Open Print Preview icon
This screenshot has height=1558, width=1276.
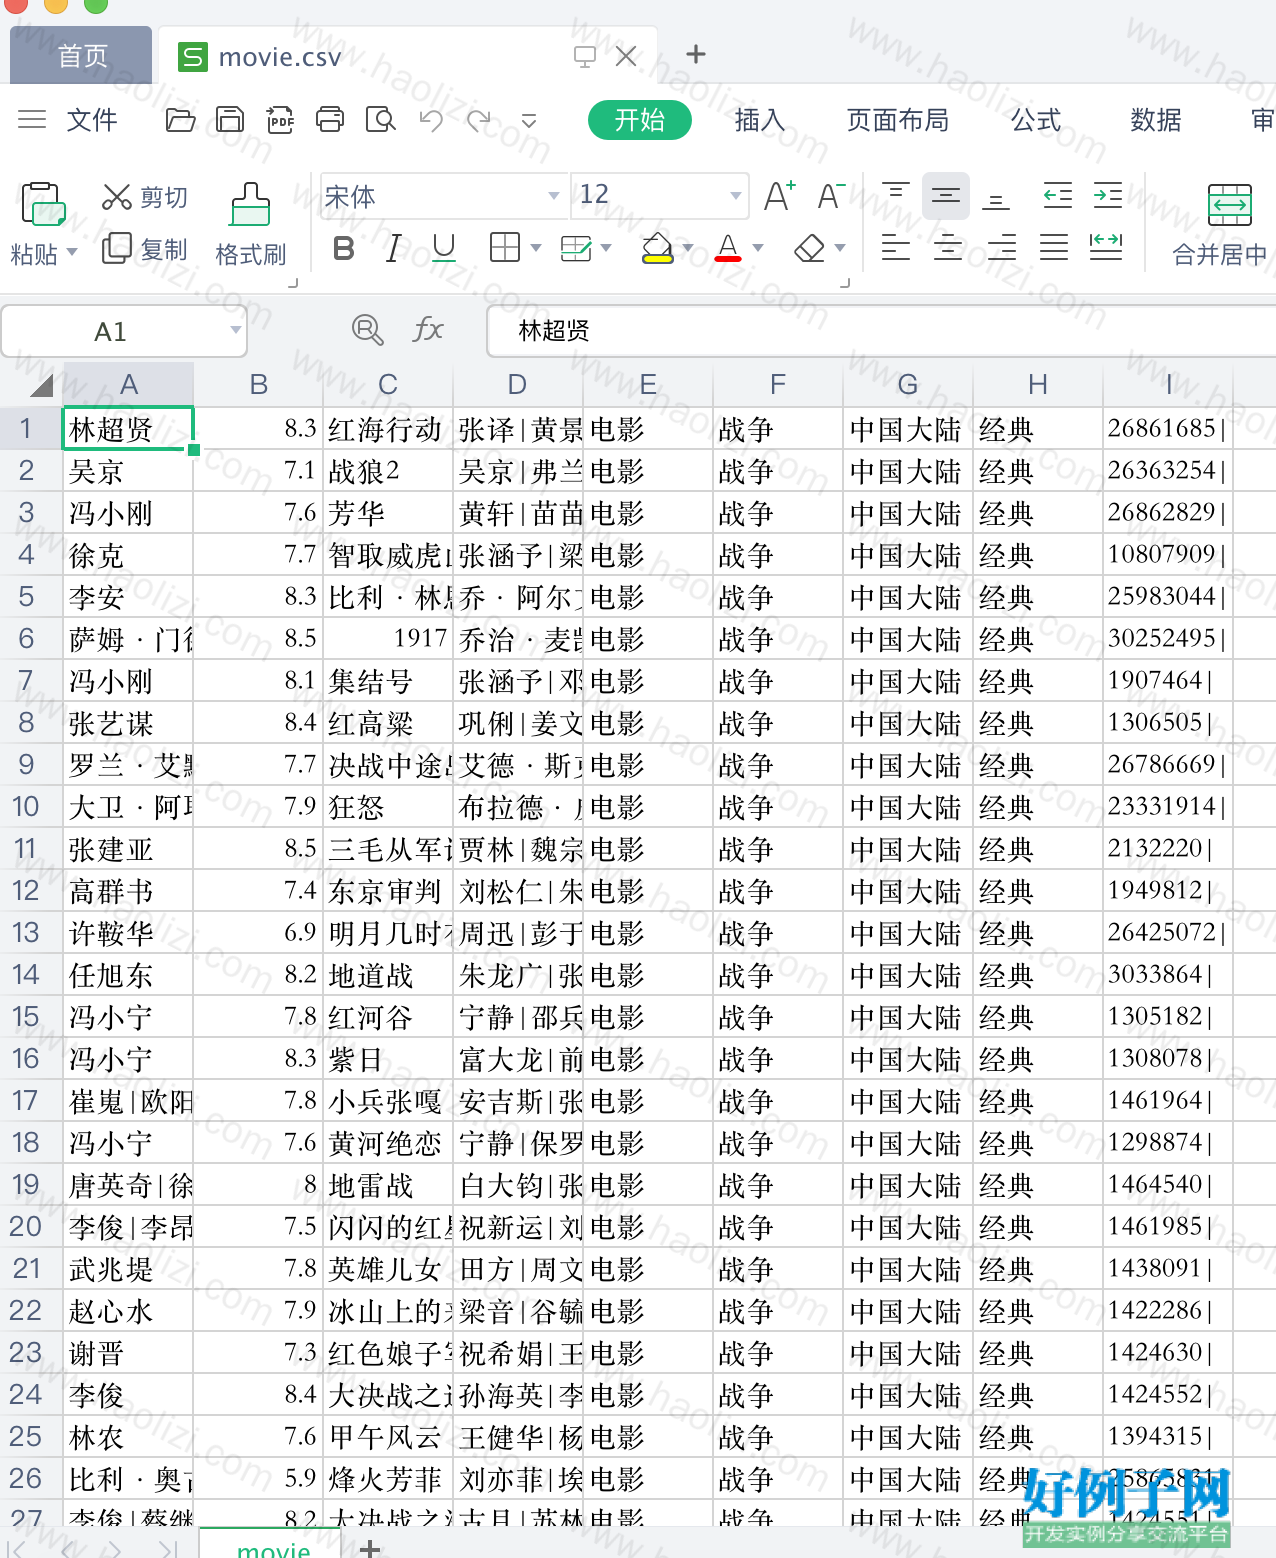(x=381, y=121)
